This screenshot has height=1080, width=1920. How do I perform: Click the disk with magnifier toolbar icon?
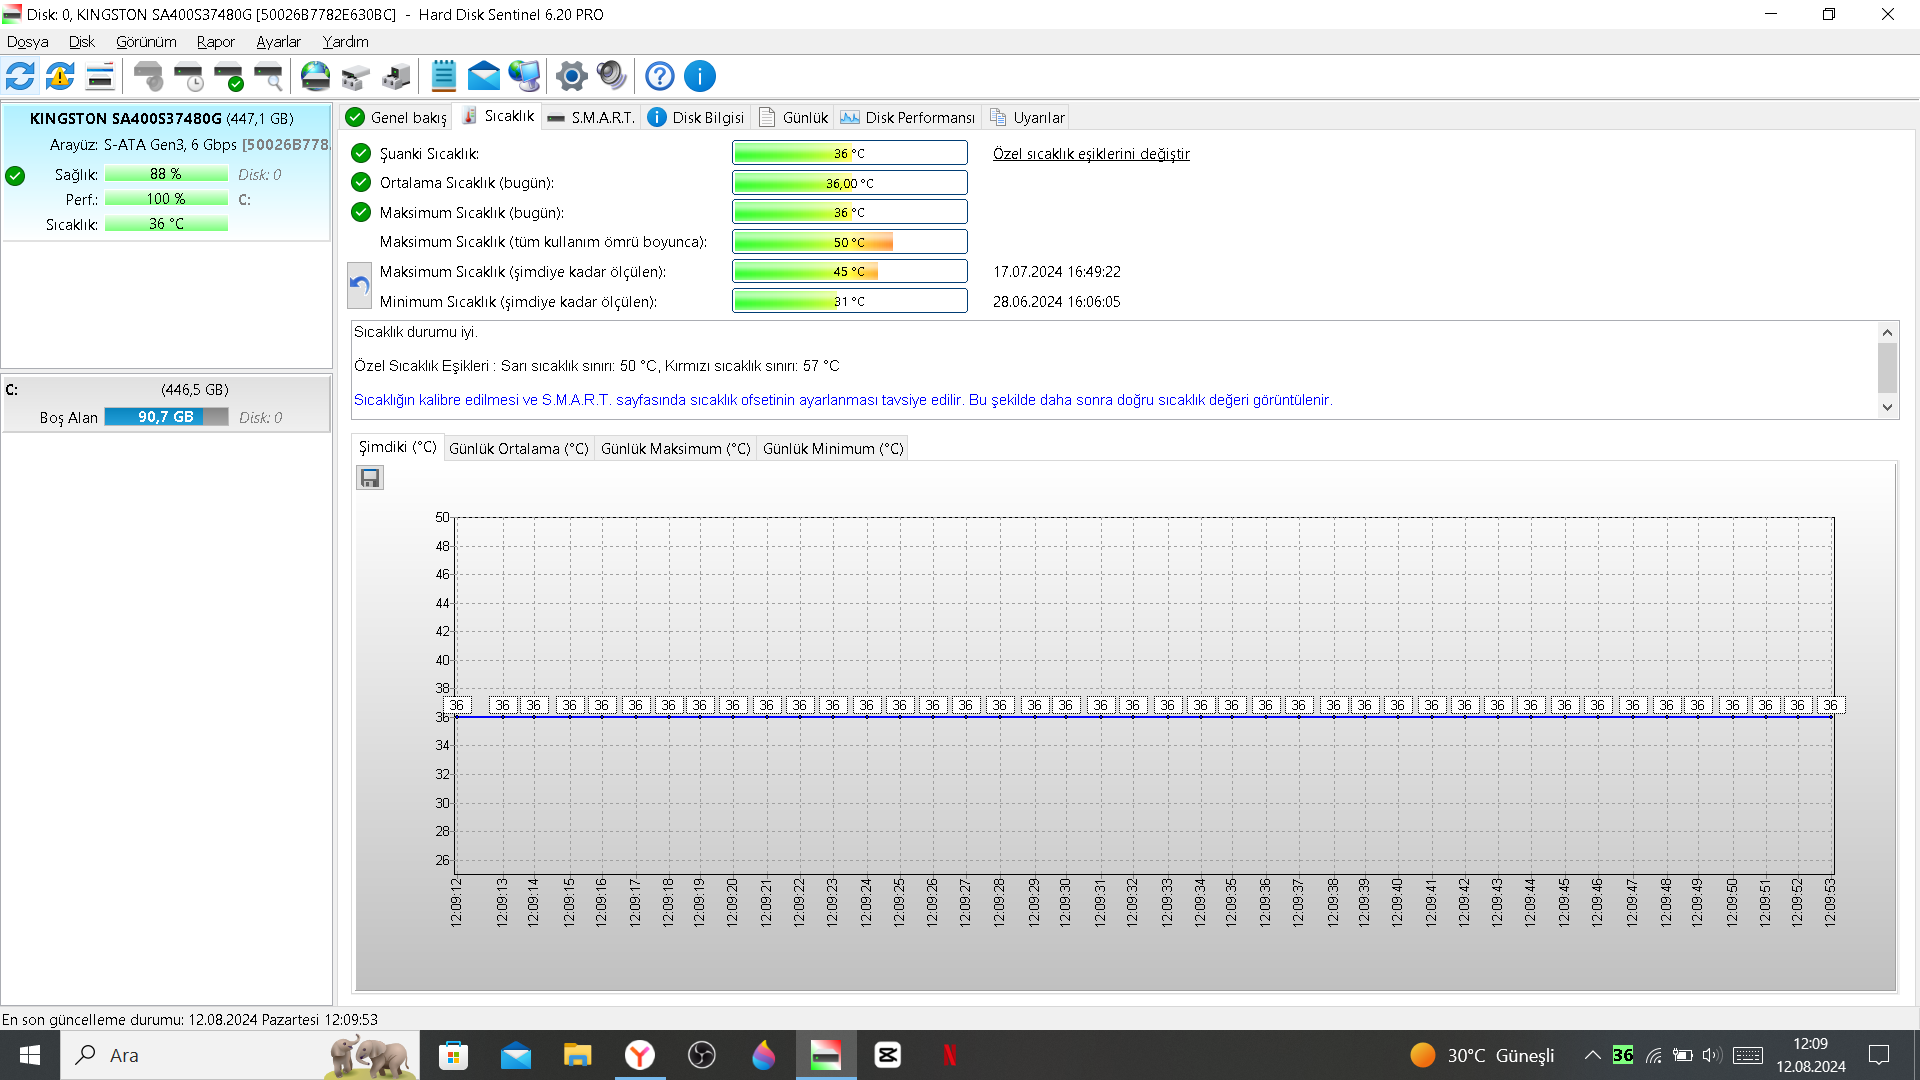pyautogui.click(x=268, y=76)
